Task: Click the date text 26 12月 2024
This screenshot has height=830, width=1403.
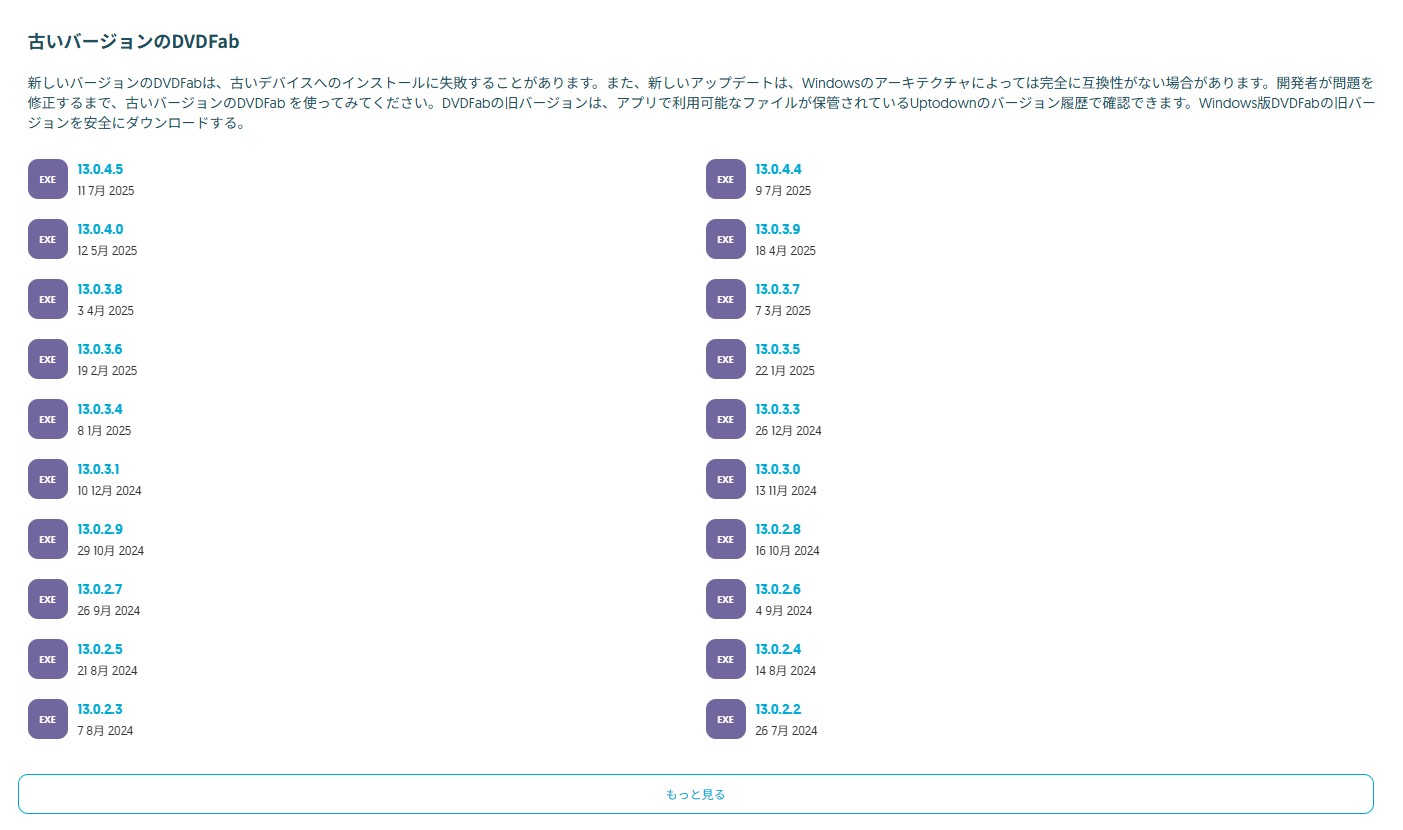Action: point(788,431)
